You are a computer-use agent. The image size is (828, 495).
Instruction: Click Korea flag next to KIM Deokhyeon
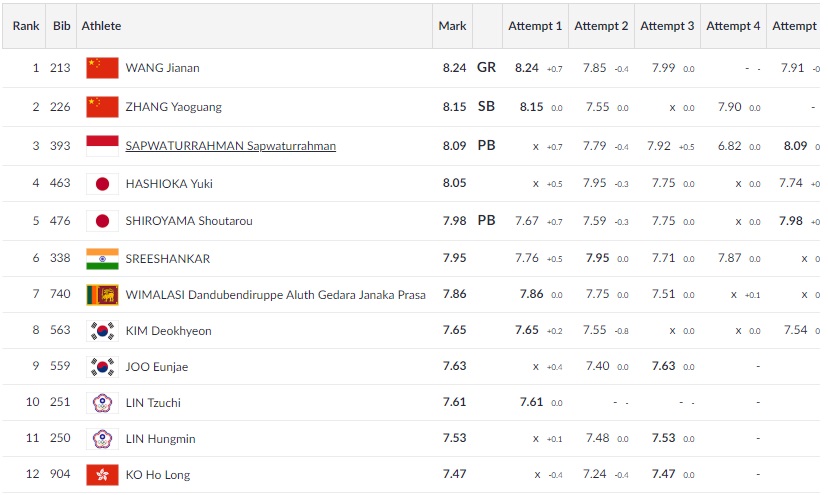pyautogui.click(x=102, y=330)
